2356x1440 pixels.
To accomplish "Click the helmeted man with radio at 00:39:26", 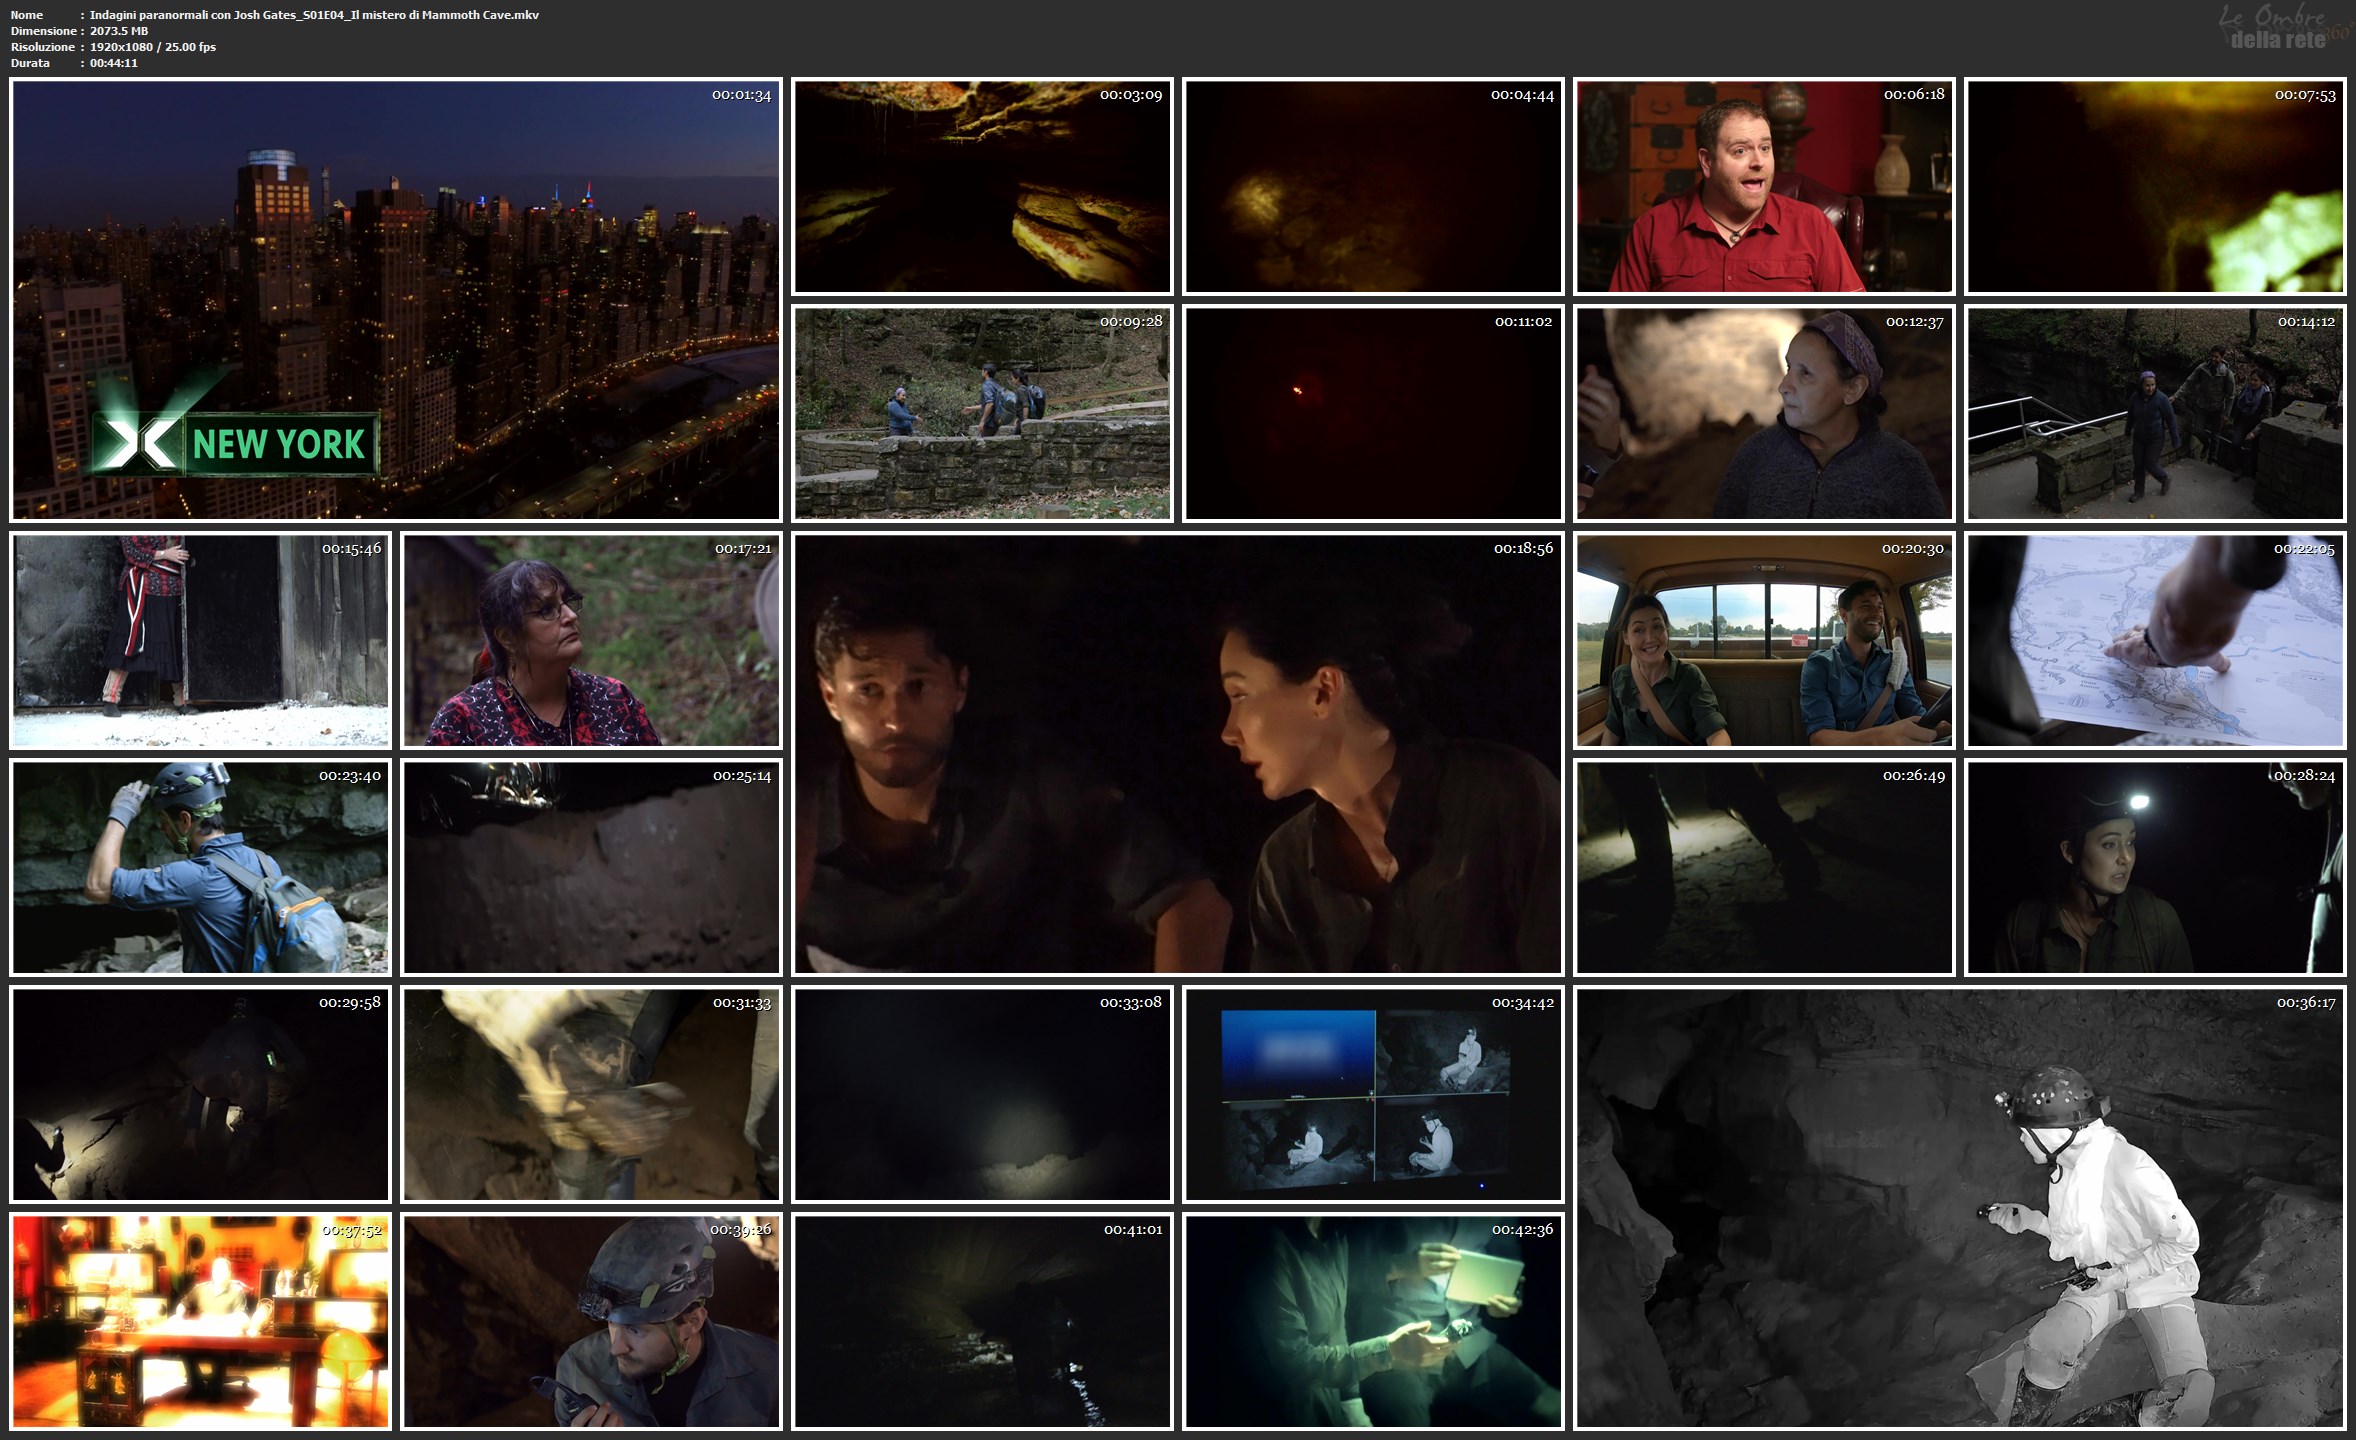I will (591, 1322).
